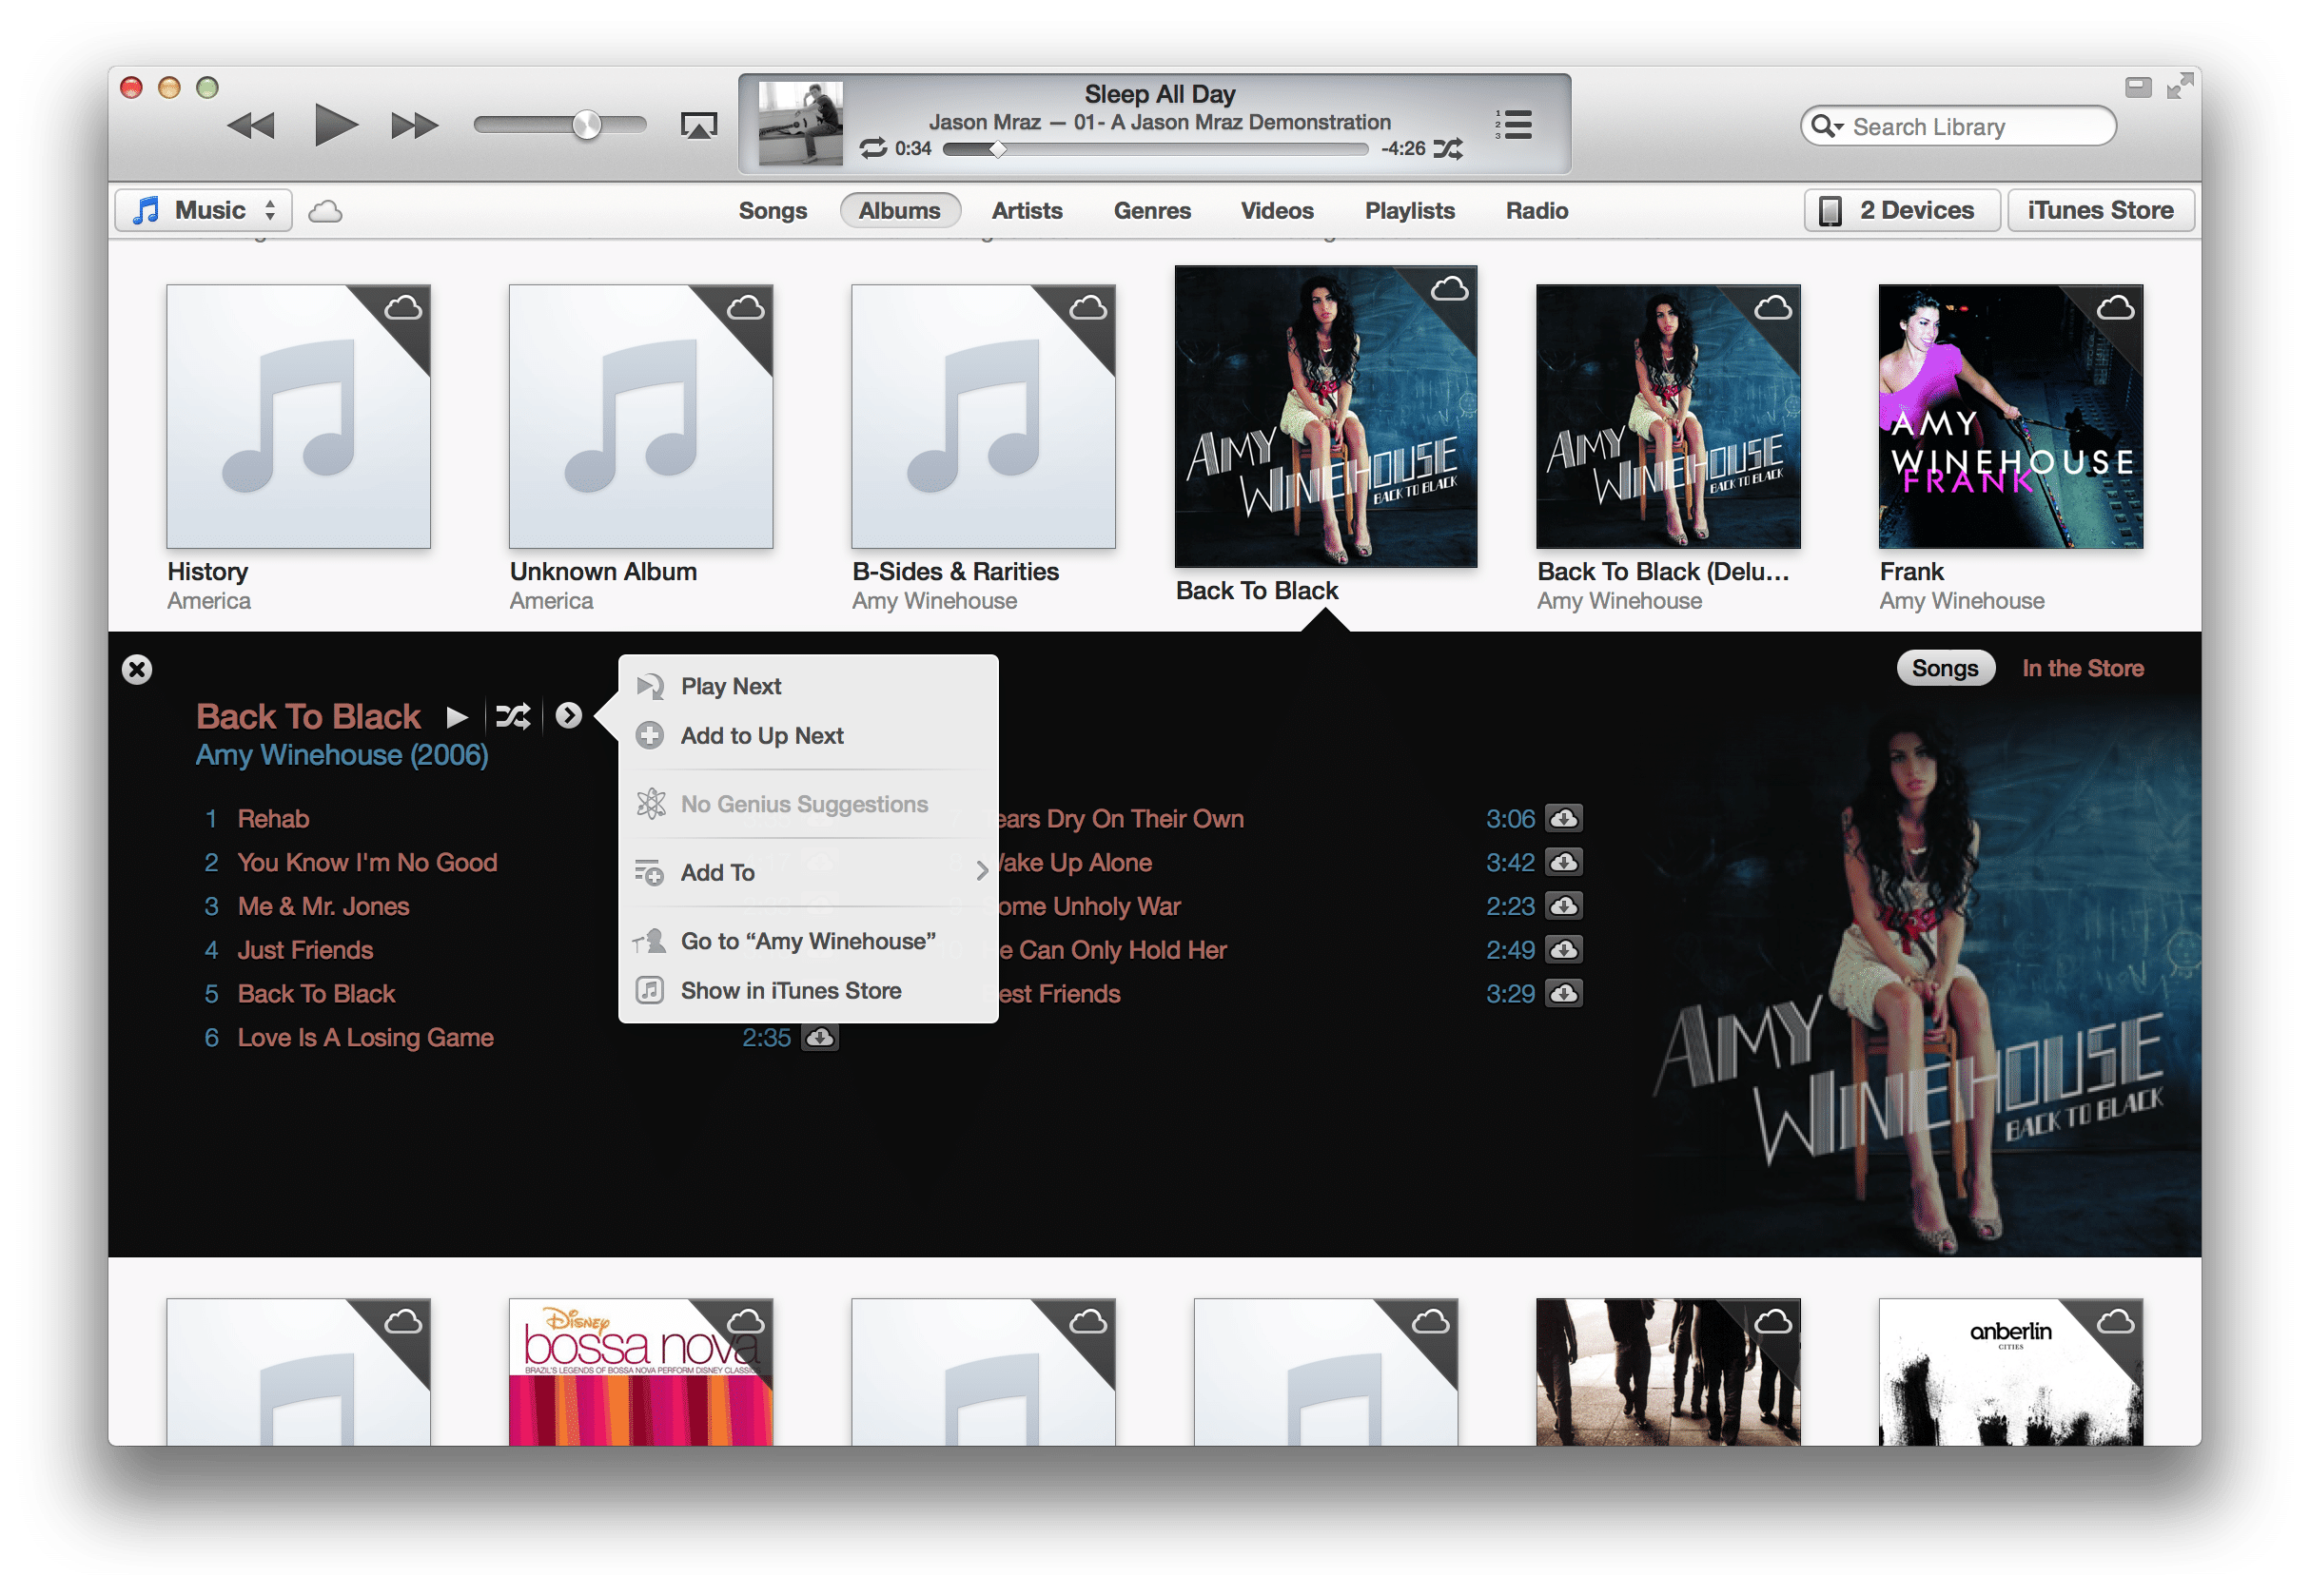Viewport: 2310px width, 1596px height.
Task: Open the Up Next list icon
Action: (x=1514, y=125)
